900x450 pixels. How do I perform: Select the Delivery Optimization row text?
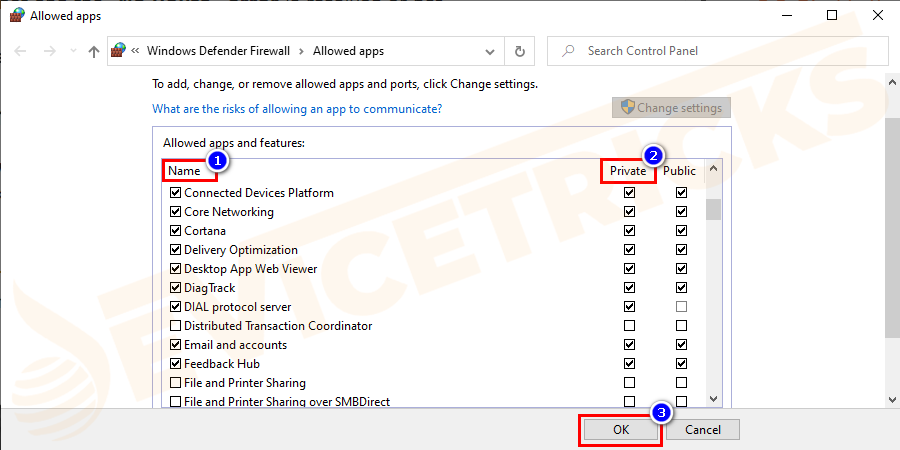[241, 250]
